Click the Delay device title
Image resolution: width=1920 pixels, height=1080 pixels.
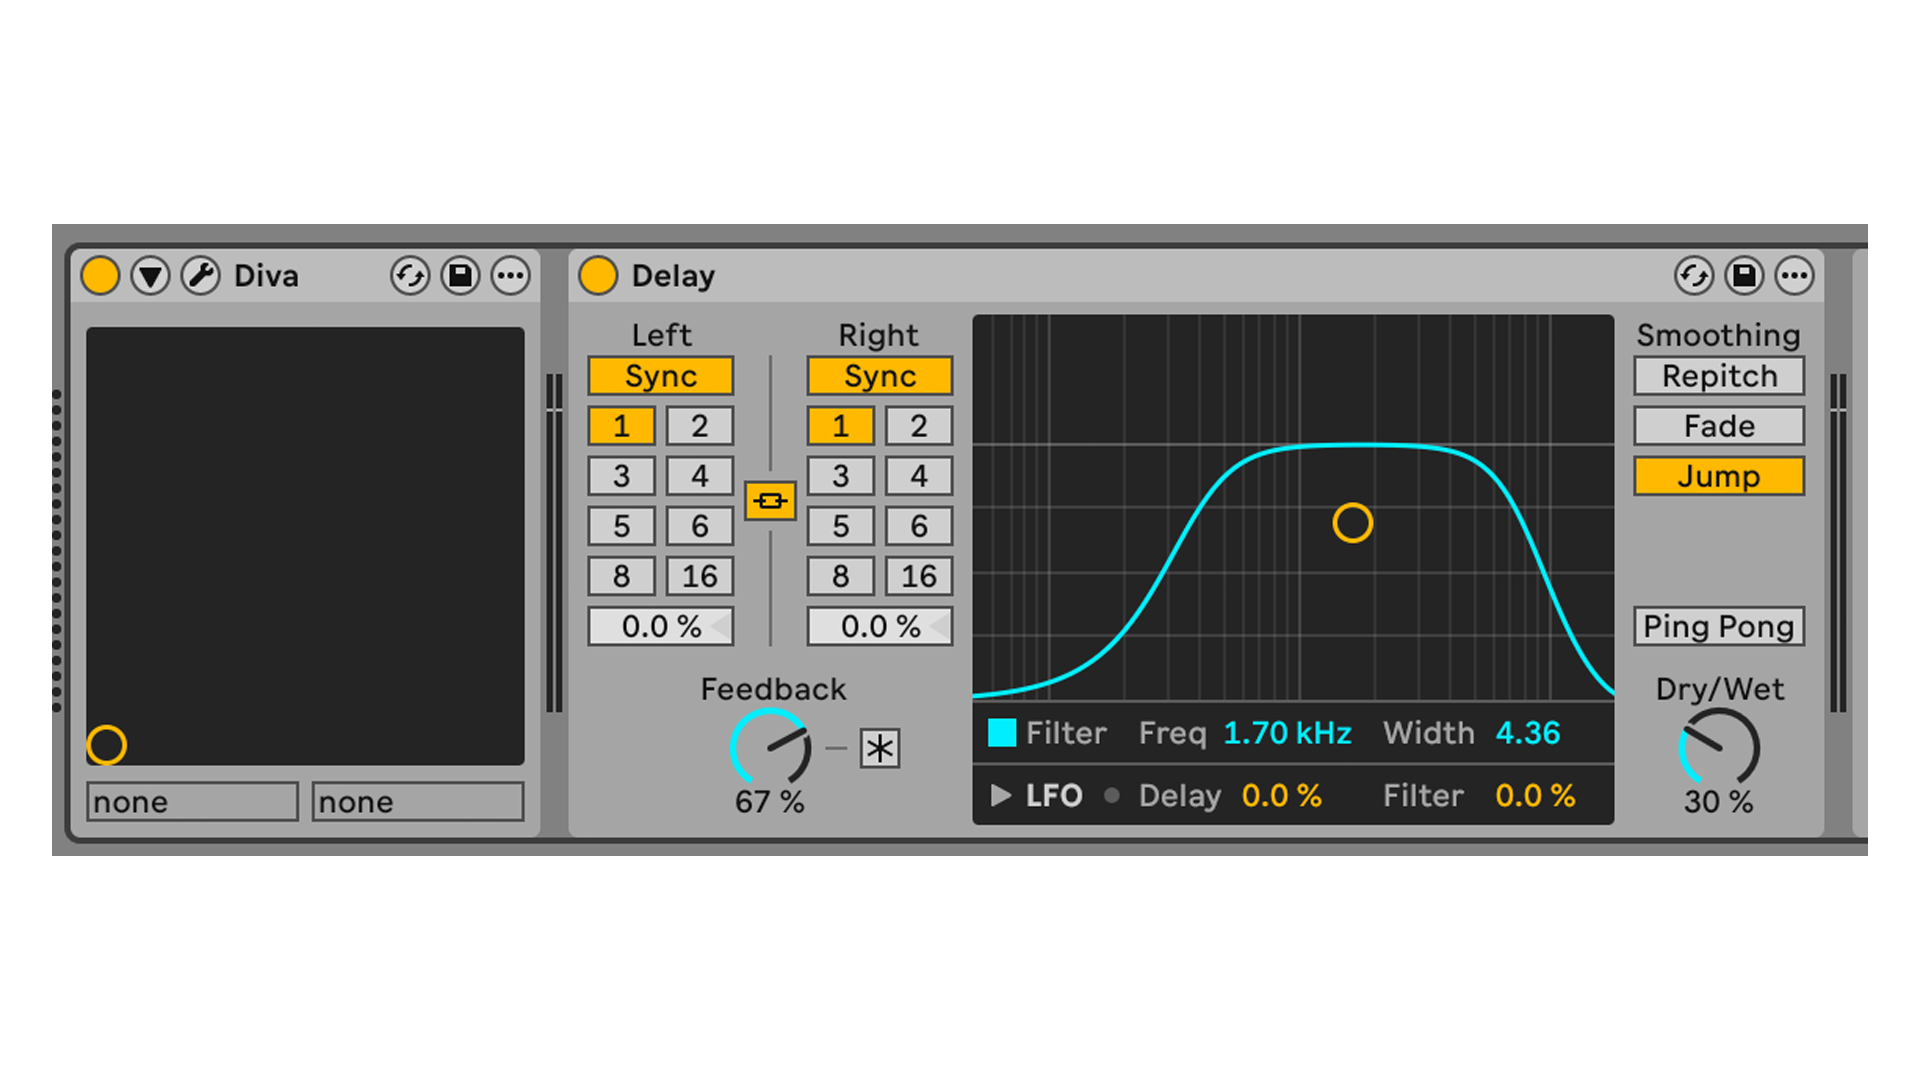coord(673,275)
